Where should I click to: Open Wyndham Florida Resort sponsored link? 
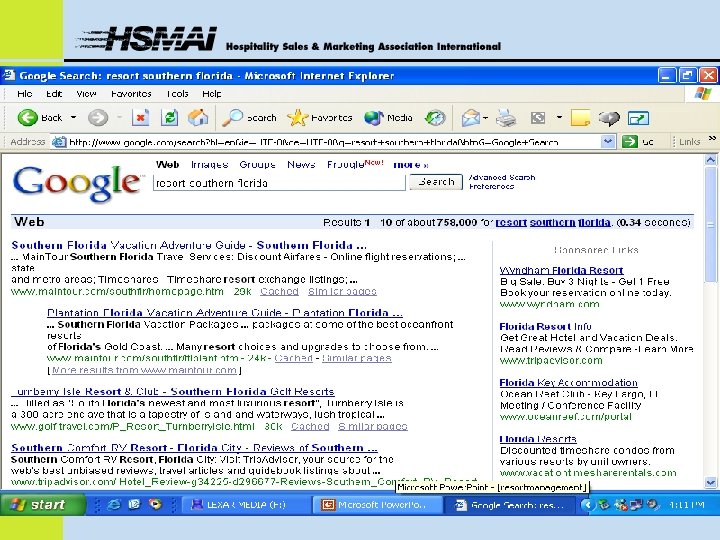point(561,270)
